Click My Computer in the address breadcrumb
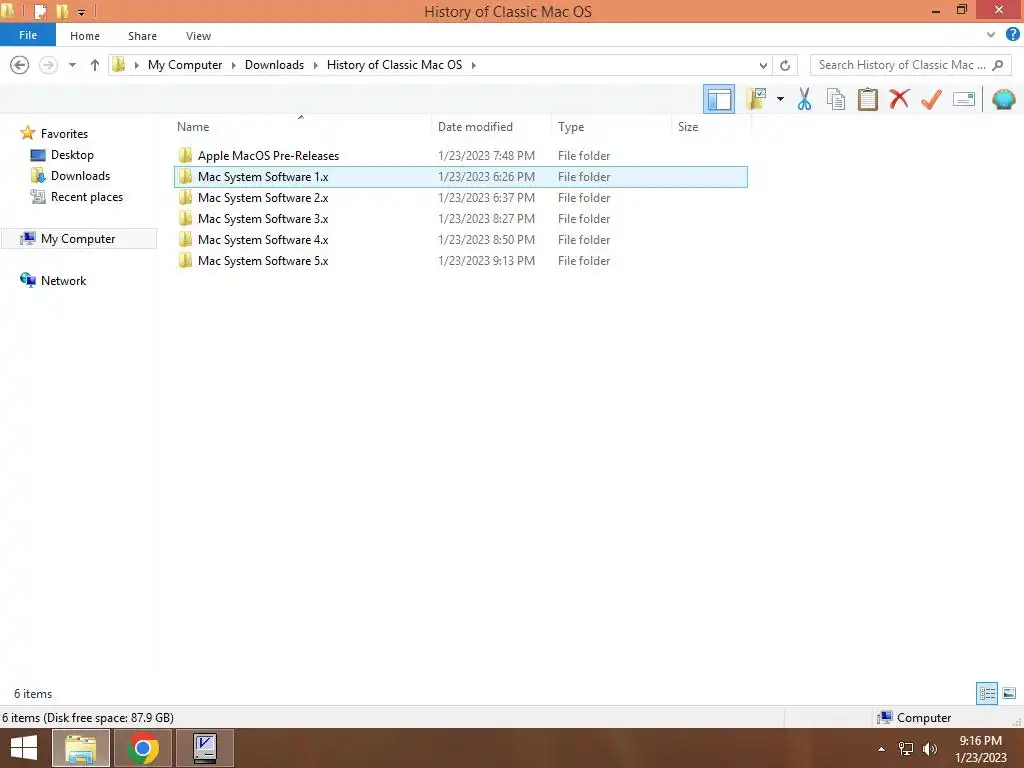Image resolution: width=1024 pixels, height=768 pixels. [185, 65]
